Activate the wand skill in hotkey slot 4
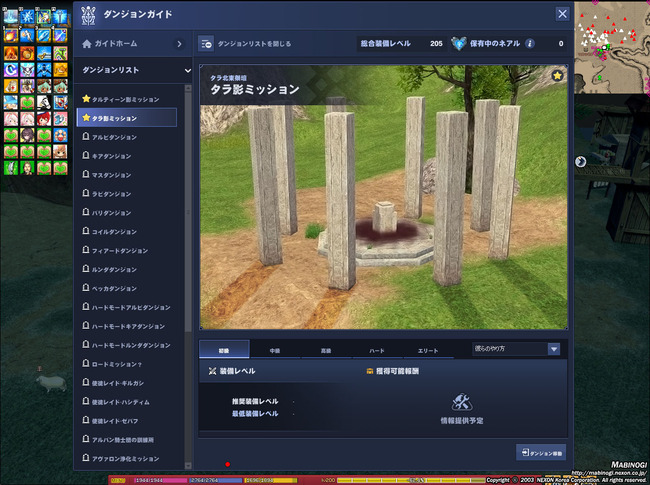Image resolution: width=650 pixels, height=485 pixels. tap(60, 36)
